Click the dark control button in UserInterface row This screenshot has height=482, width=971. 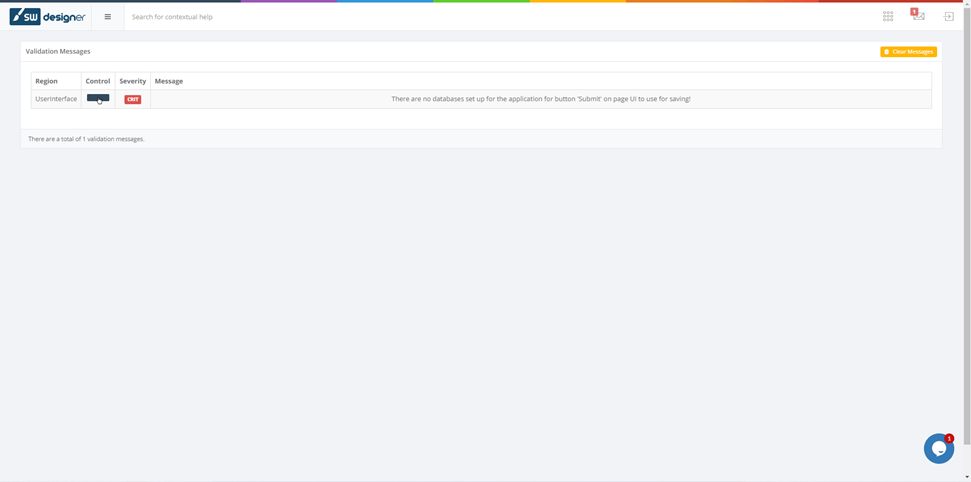tap(98, 98)
